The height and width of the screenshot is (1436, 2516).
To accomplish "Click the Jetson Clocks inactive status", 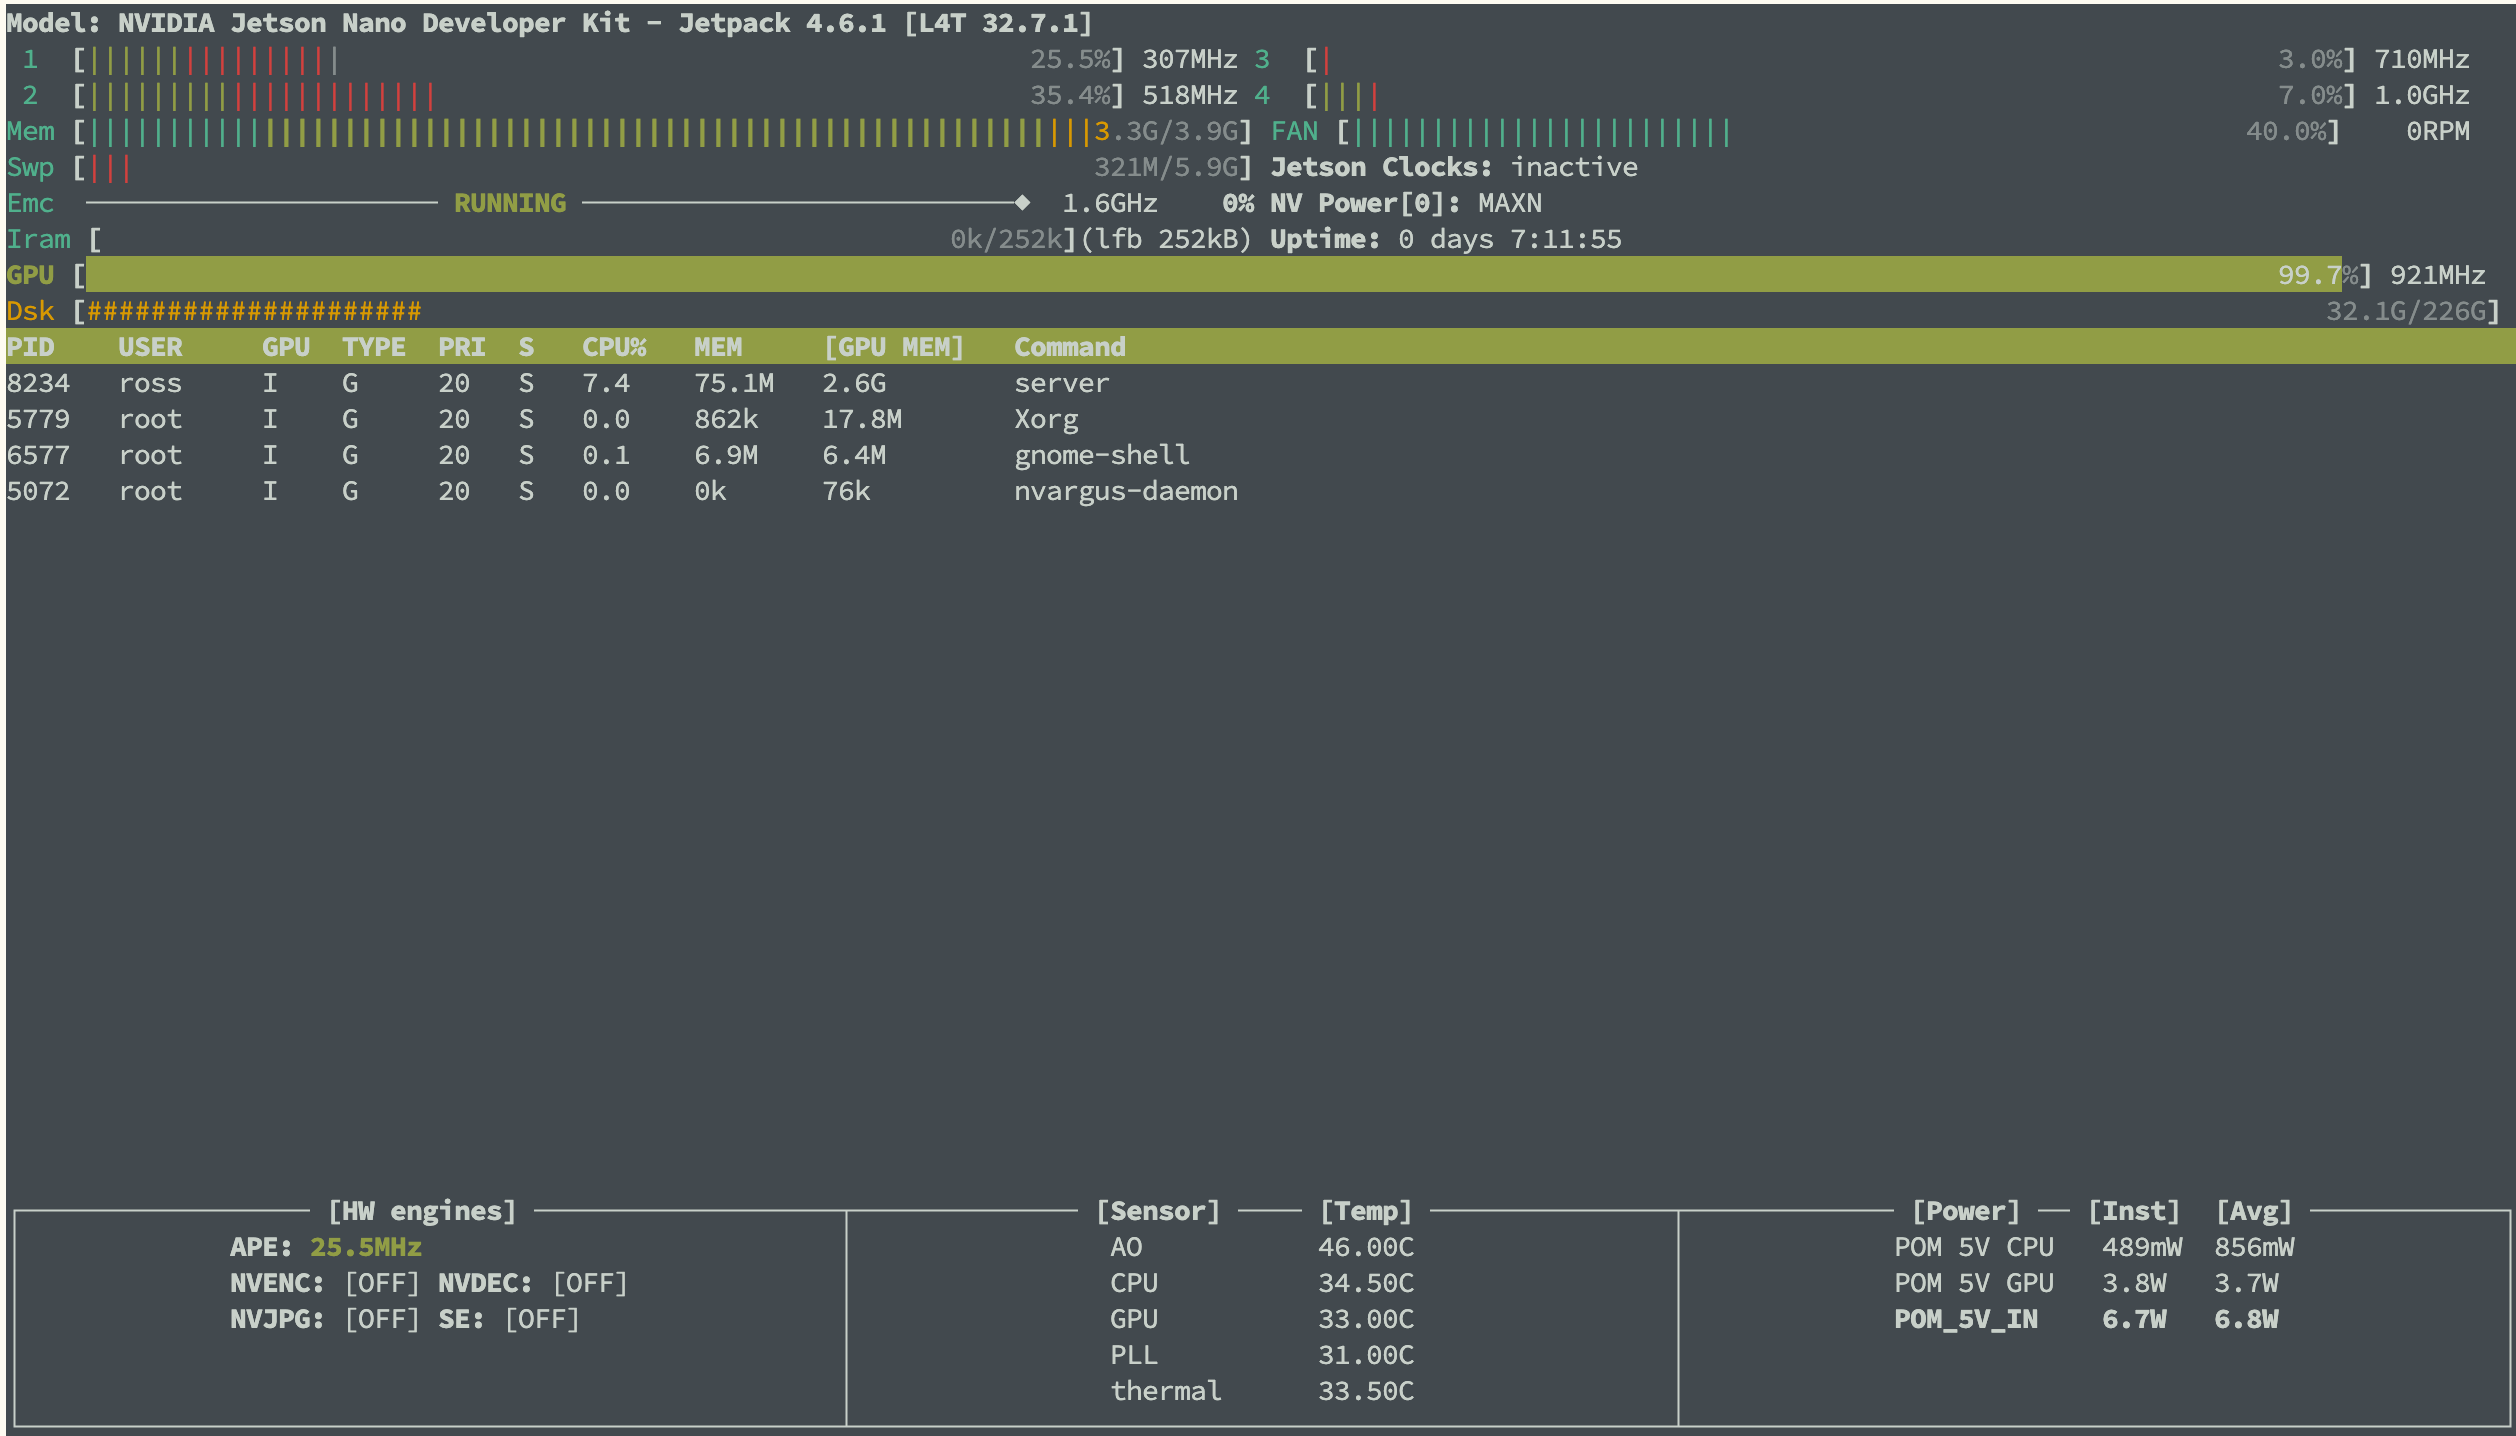I will [x=1454, y=167].
